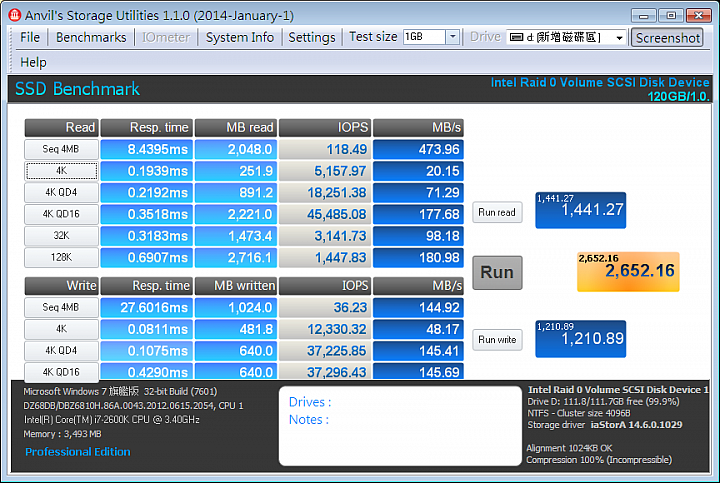Click the big Run button
This screenshot has height=483, width=720.
497,272
